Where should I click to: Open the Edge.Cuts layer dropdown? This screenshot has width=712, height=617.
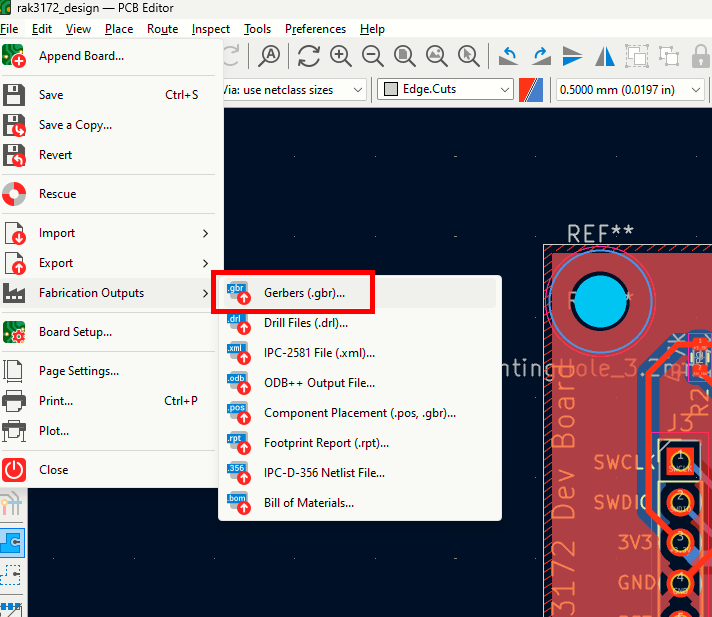(445, 89)
